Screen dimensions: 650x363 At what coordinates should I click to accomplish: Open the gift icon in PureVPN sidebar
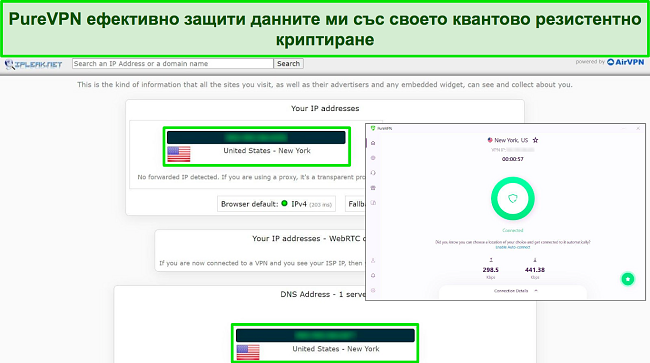(373, 188)
